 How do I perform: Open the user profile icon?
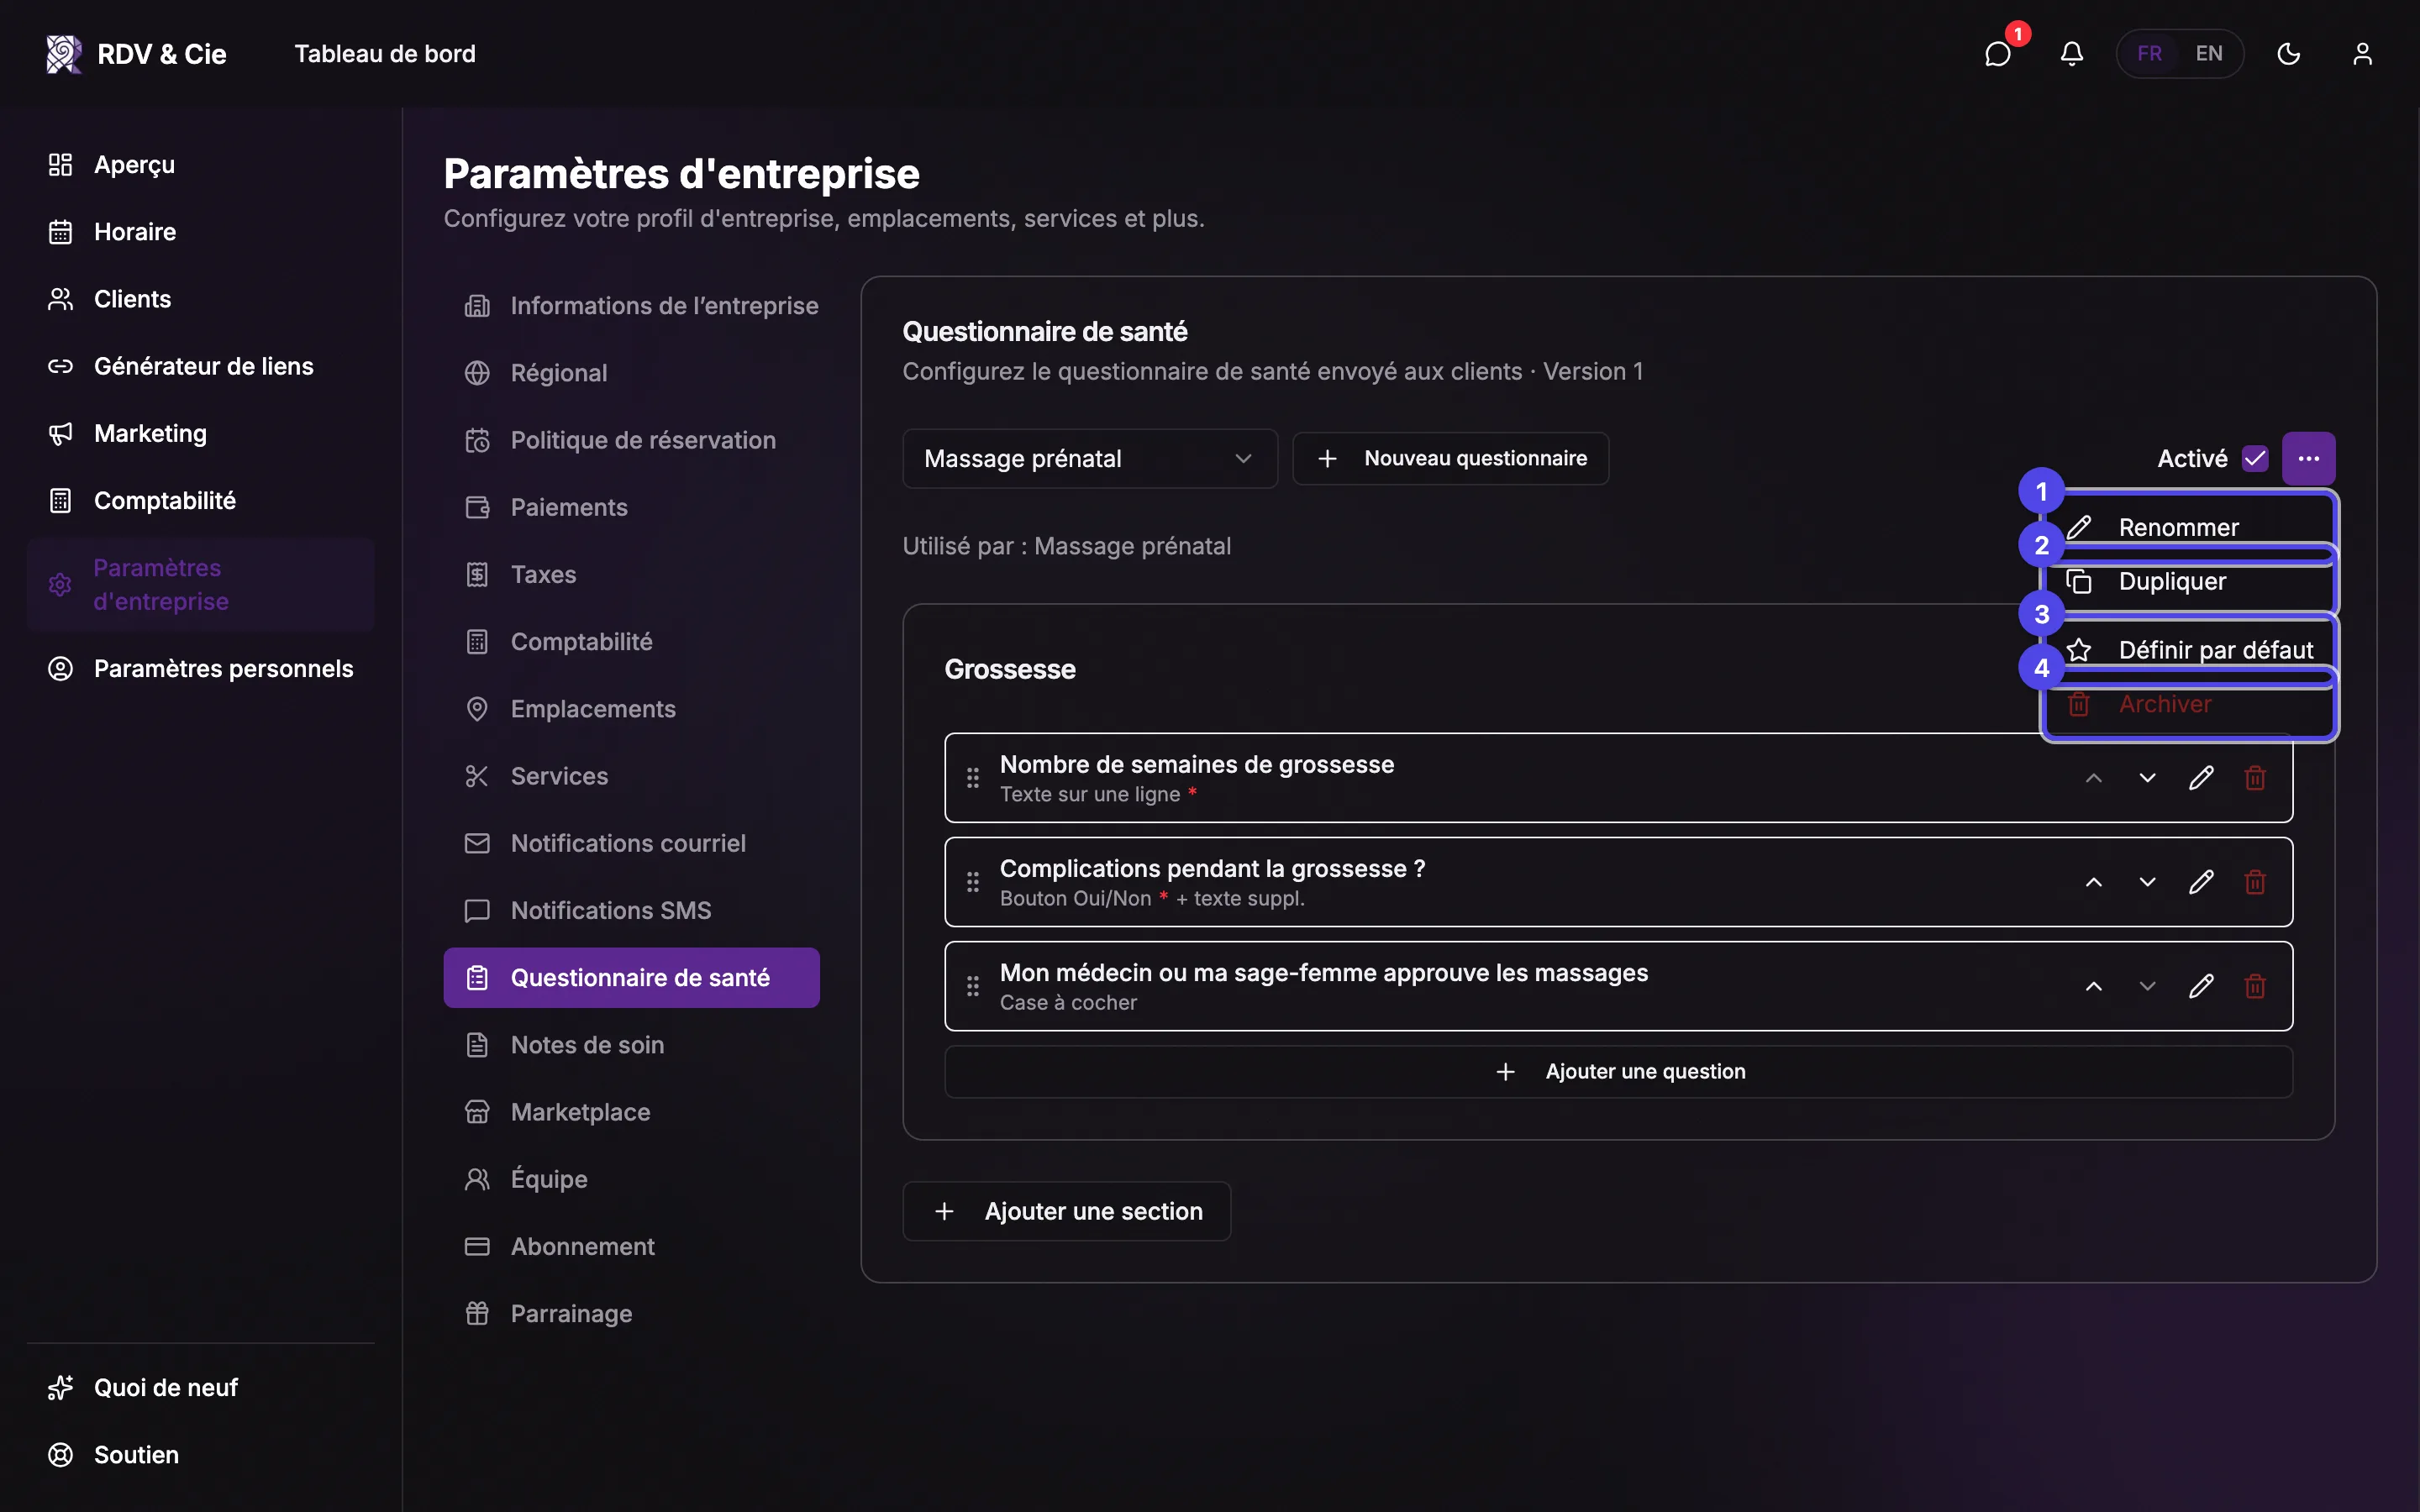2362,54
